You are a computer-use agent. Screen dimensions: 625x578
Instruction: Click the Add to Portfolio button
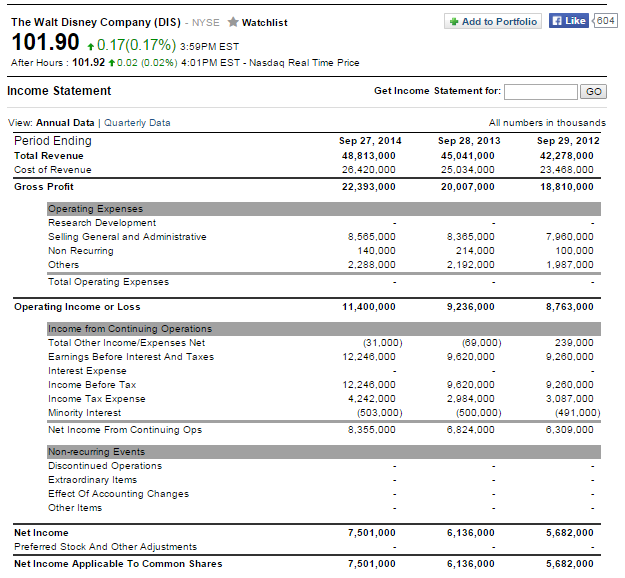tap(493, 22)
